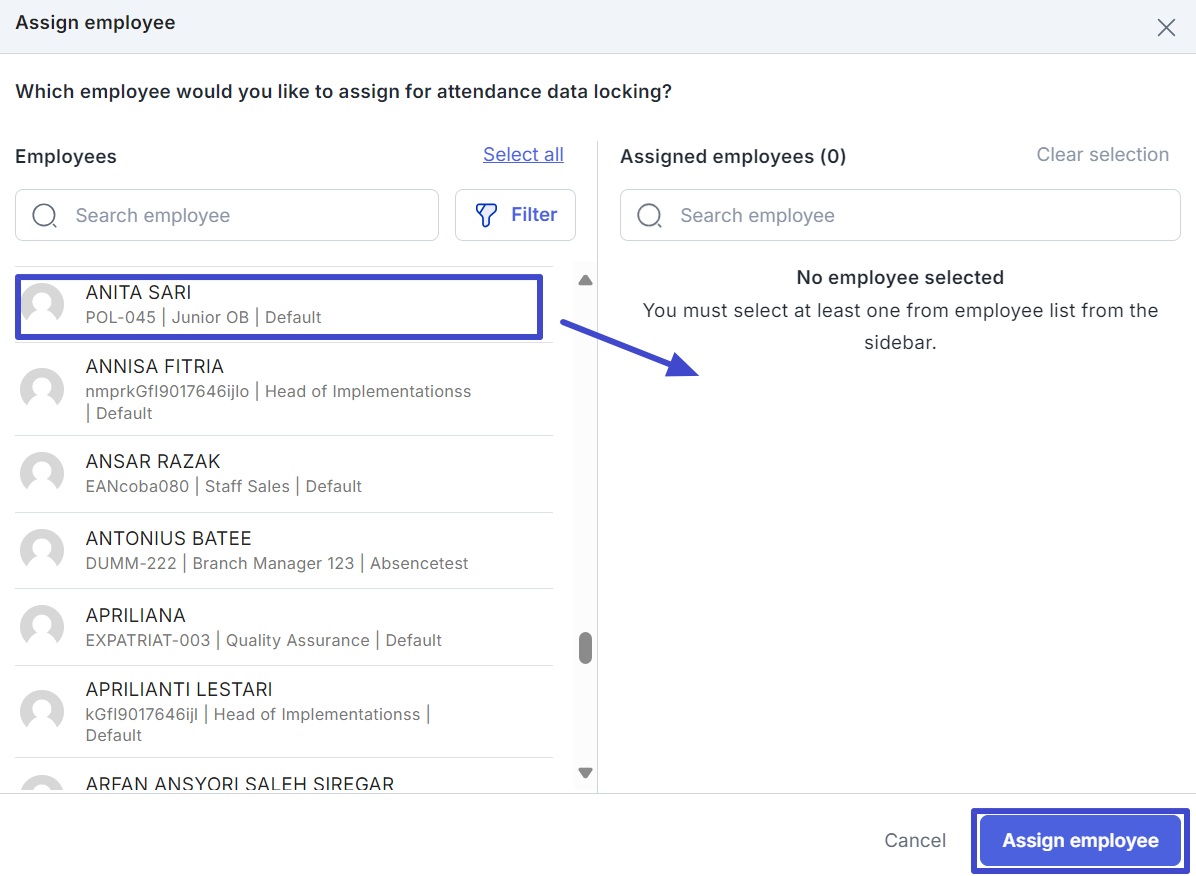
Task: Click the employee list scroll up arrow
Action: pos(585,280)
